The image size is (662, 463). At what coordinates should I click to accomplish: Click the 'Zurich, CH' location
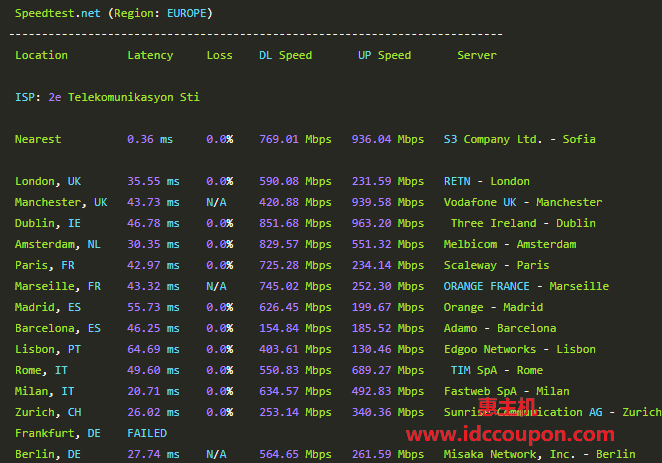tap(48, 412)
